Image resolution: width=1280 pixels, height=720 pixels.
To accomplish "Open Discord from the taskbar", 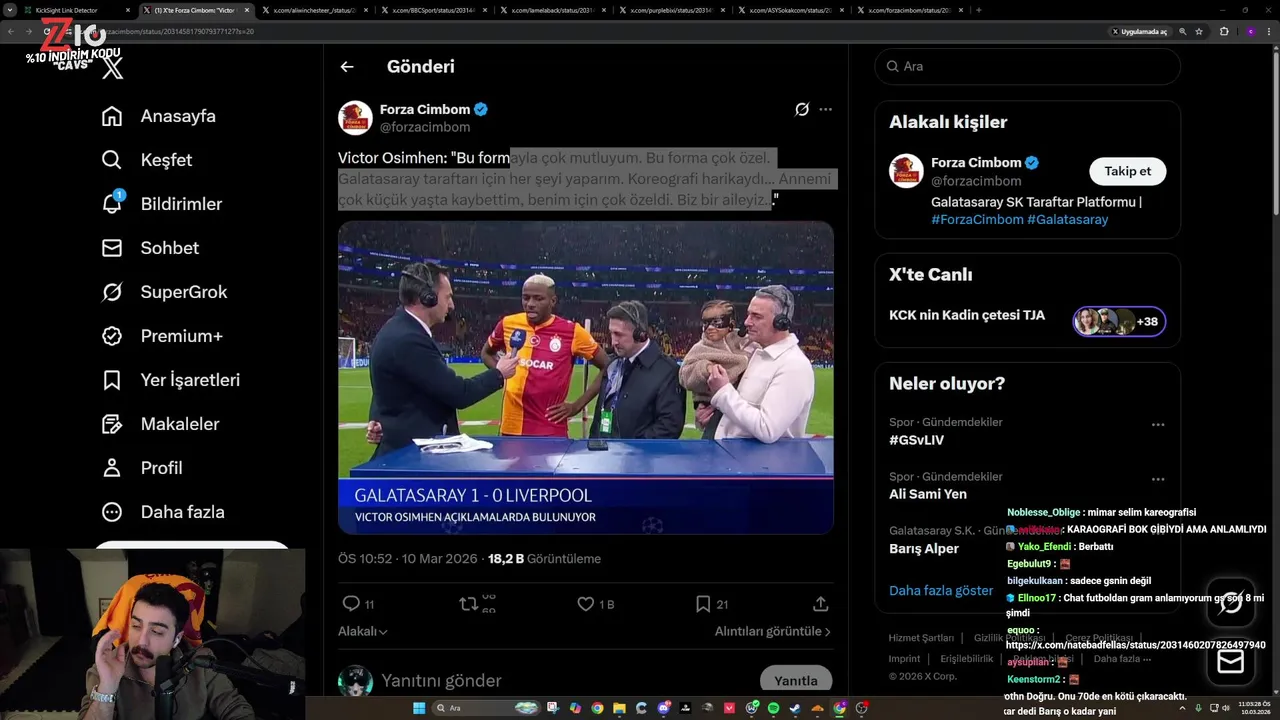I will 664,708.
